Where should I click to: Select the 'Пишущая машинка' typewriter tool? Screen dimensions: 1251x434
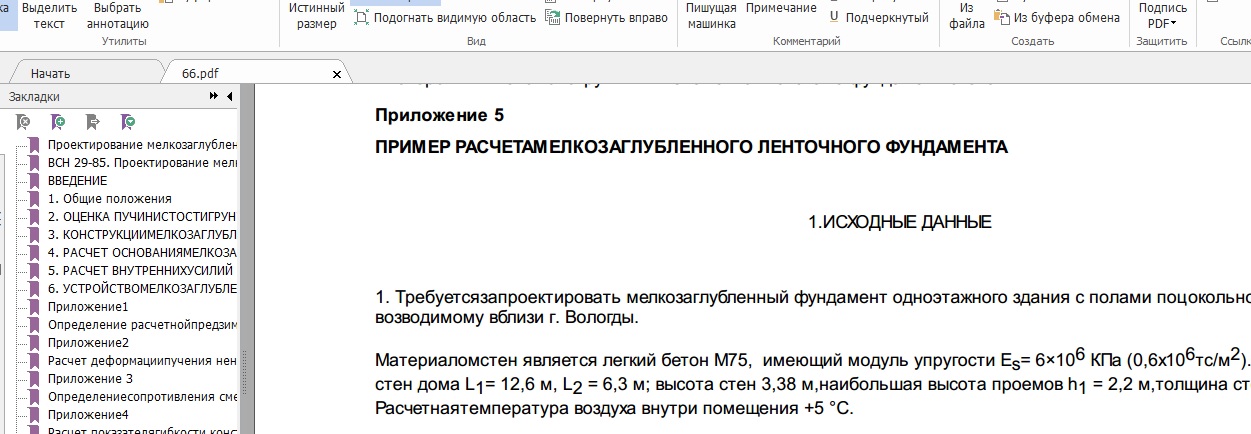pos(711,15)
